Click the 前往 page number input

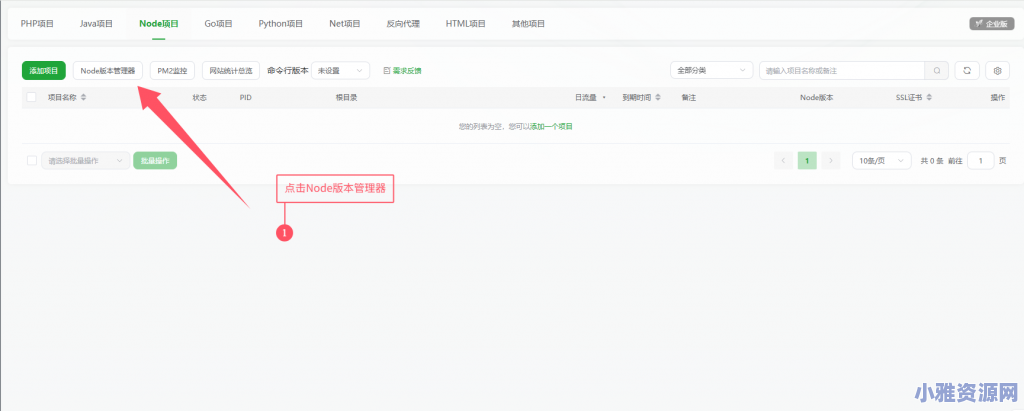981,161
